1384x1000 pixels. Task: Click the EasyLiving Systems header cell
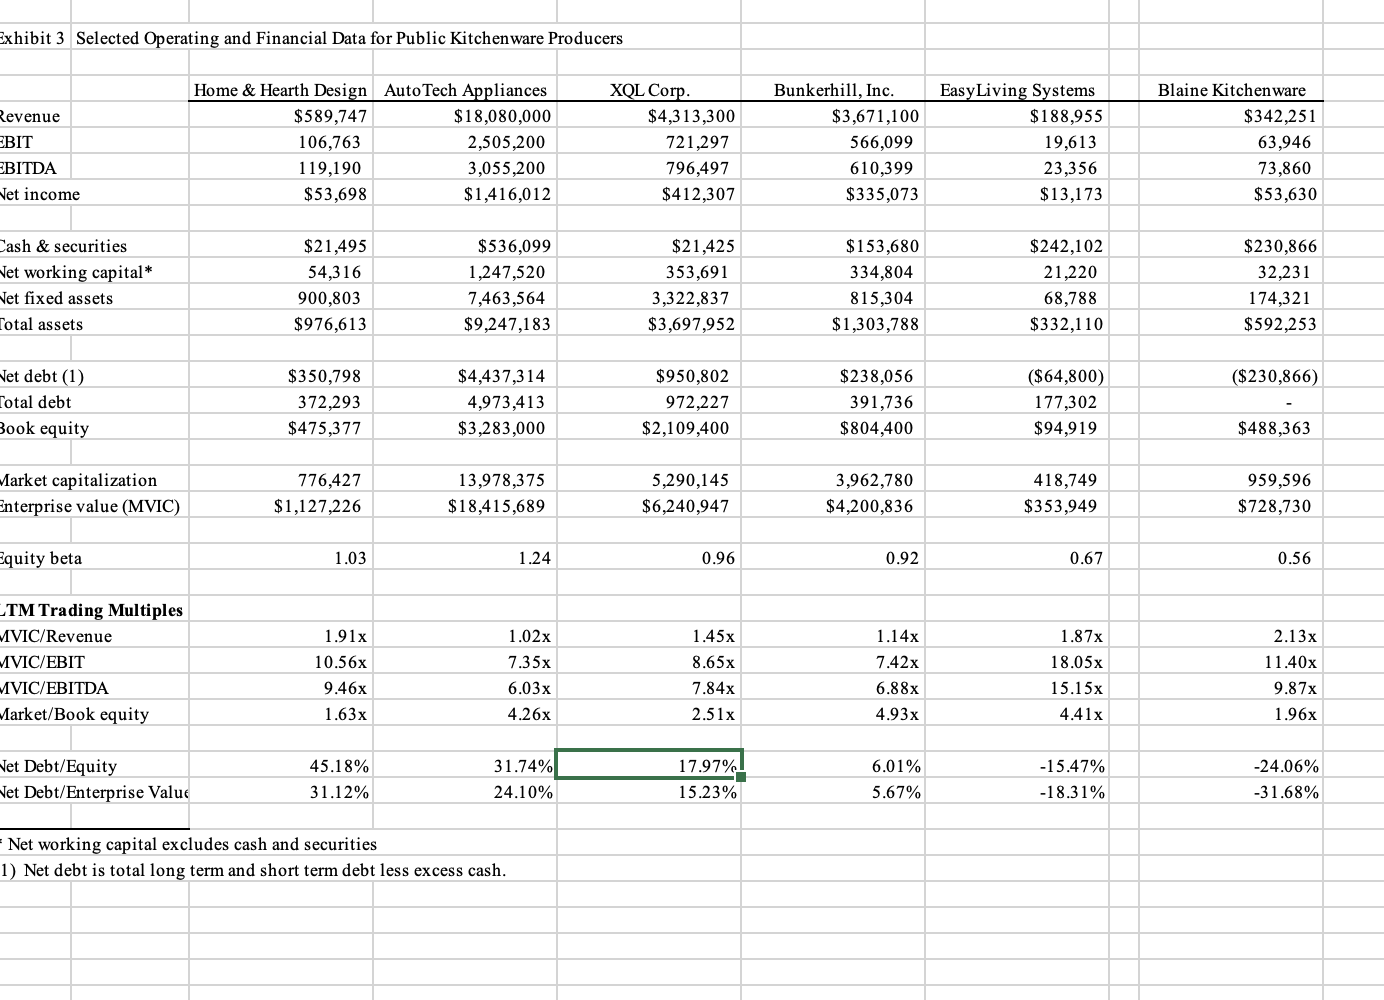[x=1017, y=90]
